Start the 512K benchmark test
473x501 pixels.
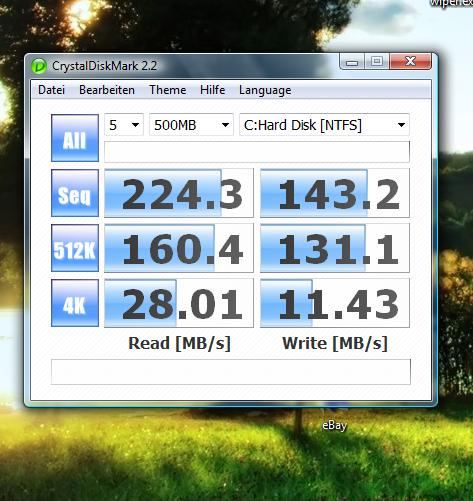pos(75,248)
